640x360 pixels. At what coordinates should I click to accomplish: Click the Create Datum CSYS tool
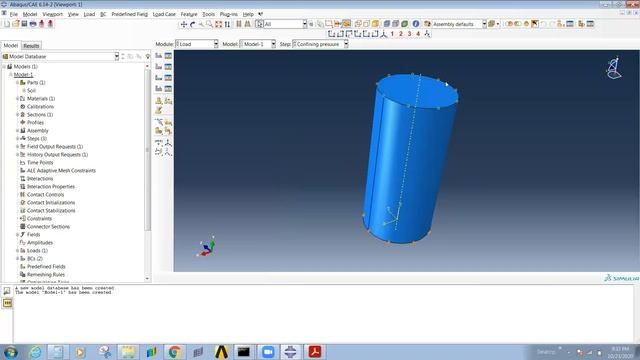(168, 152)
